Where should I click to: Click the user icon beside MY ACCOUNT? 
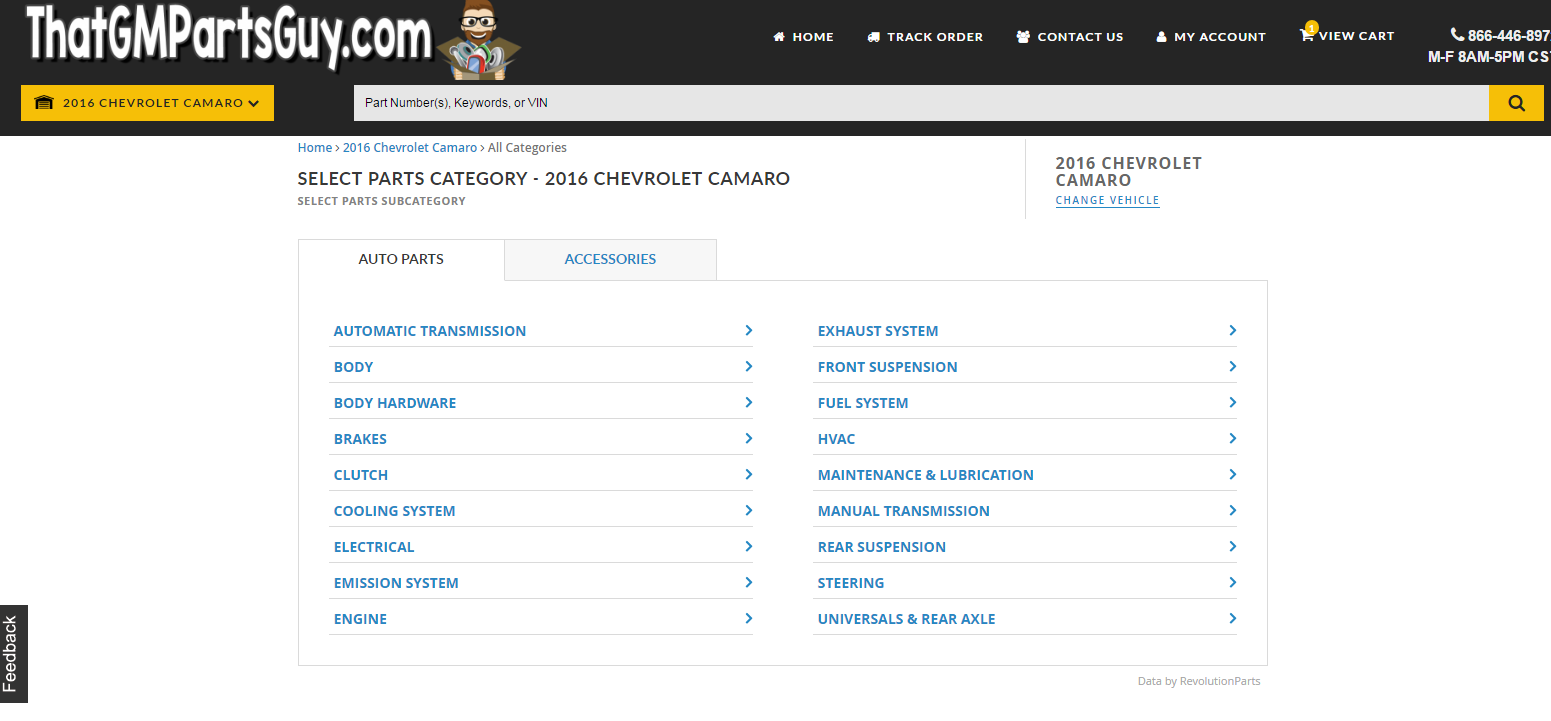click(x=1161, y=37)
